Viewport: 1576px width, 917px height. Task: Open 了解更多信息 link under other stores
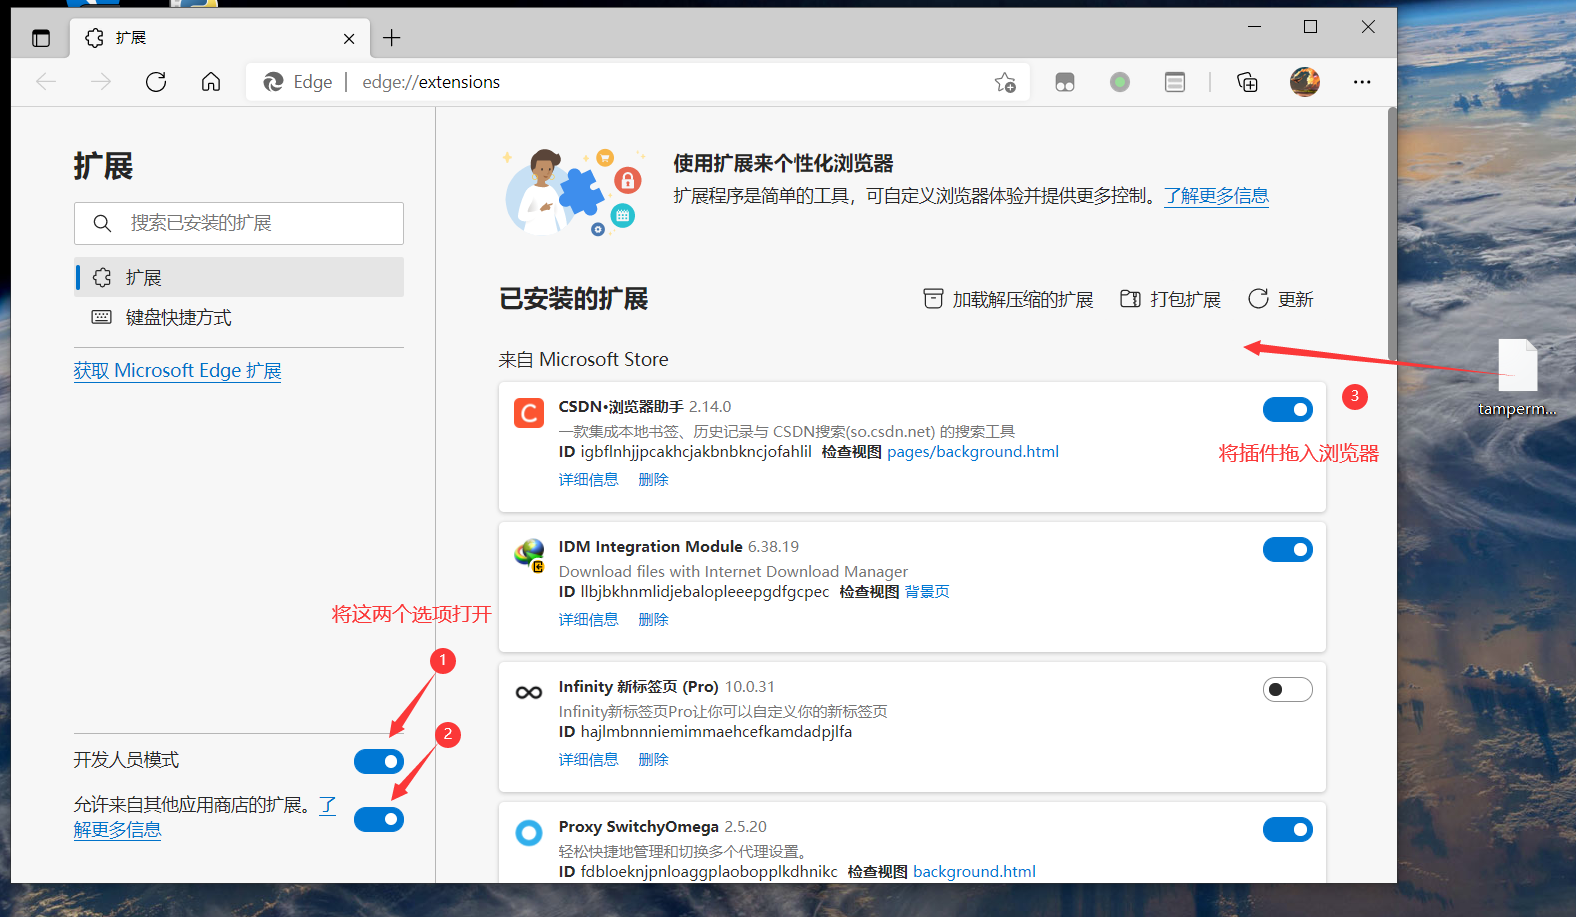[117, 830]
